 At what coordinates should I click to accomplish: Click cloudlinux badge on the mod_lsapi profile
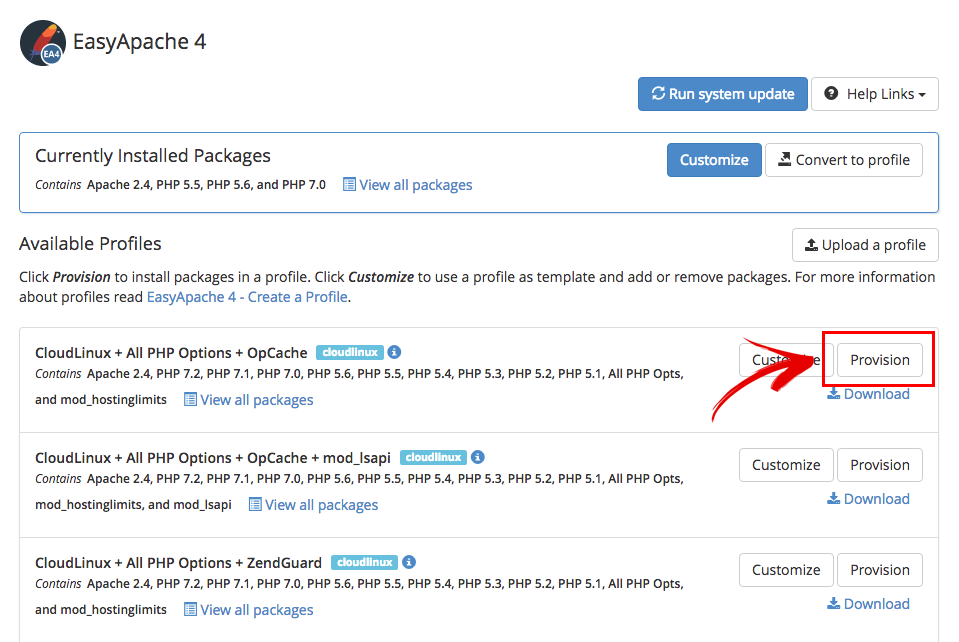(433, 457)
